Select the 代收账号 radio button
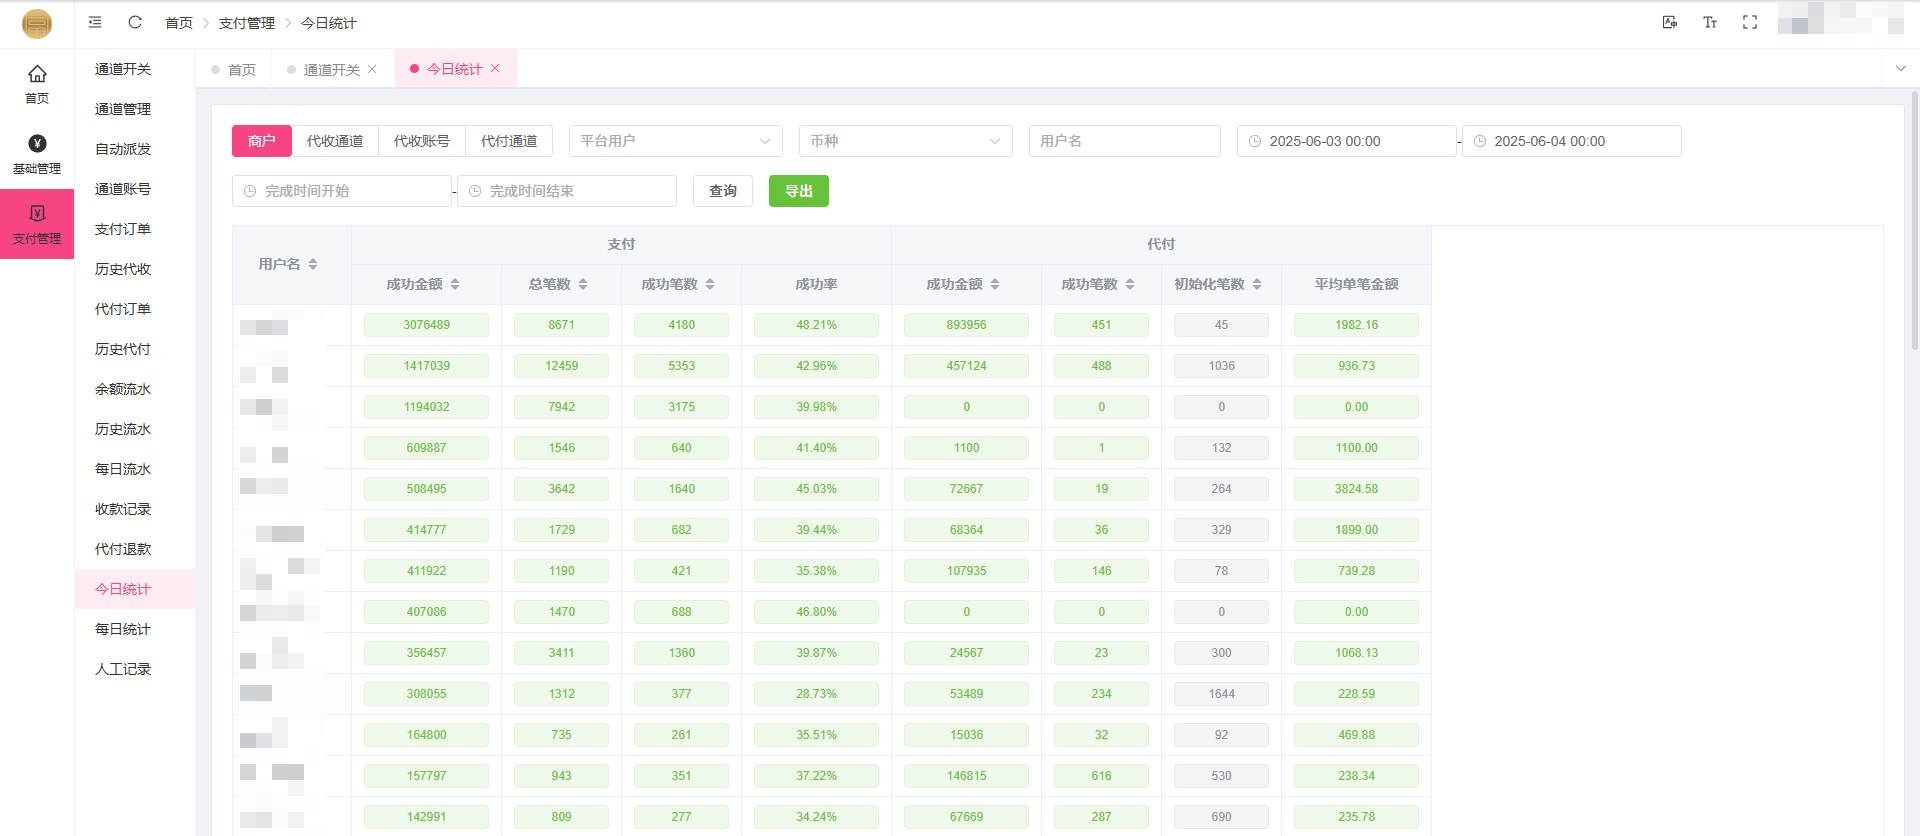 pos(422,141)
